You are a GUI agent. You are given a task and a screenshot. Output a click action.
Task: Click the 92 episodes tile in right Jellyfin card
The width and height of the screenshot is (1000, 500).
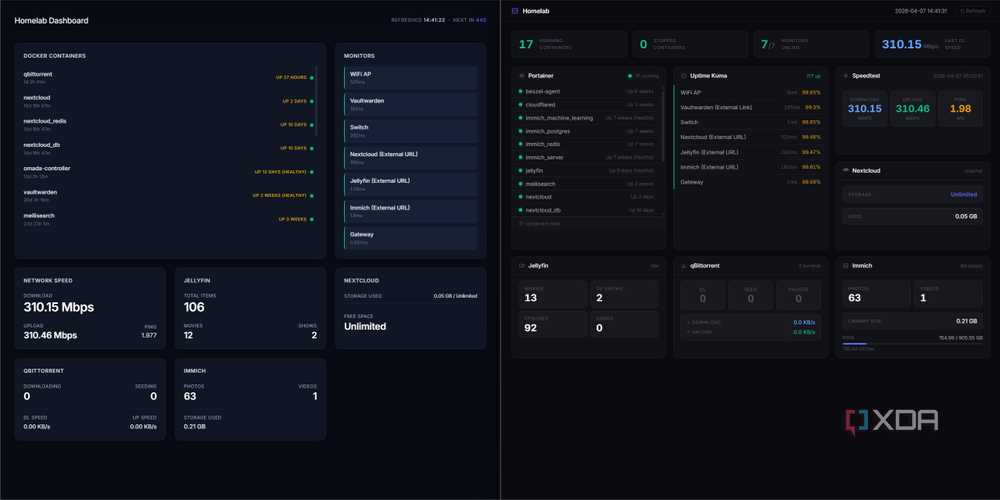tap(552, 324)
